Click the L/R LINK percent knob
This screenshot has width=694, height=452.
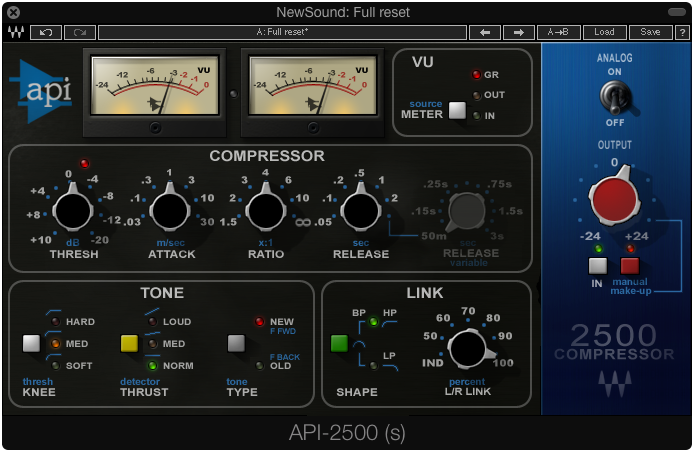tap(469, 349)
